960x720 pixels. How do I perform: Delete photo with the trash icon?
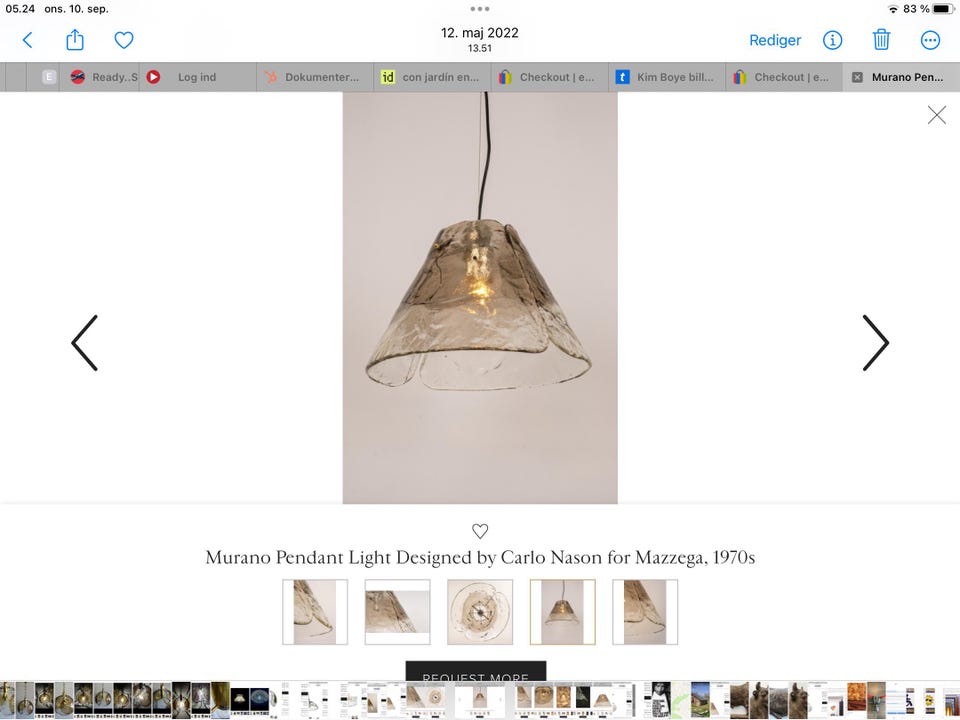[x=881, y=40]
